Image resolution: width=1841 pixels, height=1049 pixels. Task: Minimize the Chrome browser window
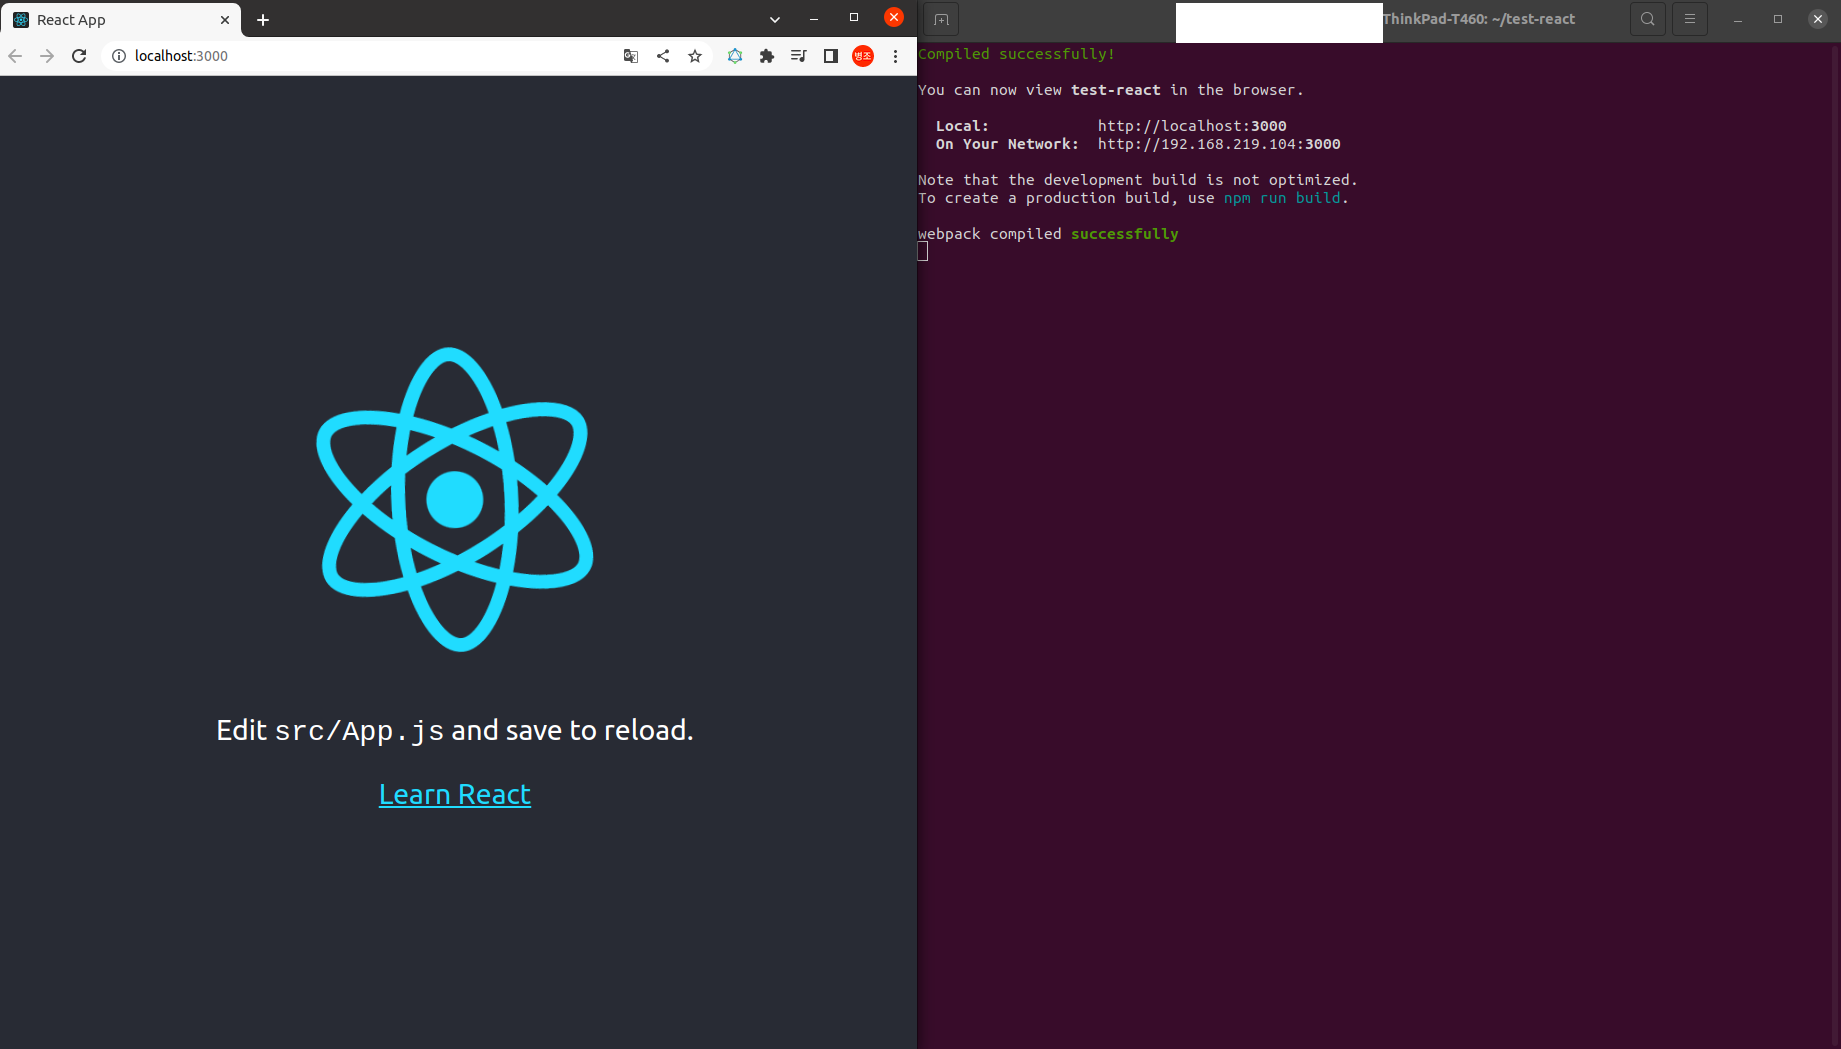(814, 18)
